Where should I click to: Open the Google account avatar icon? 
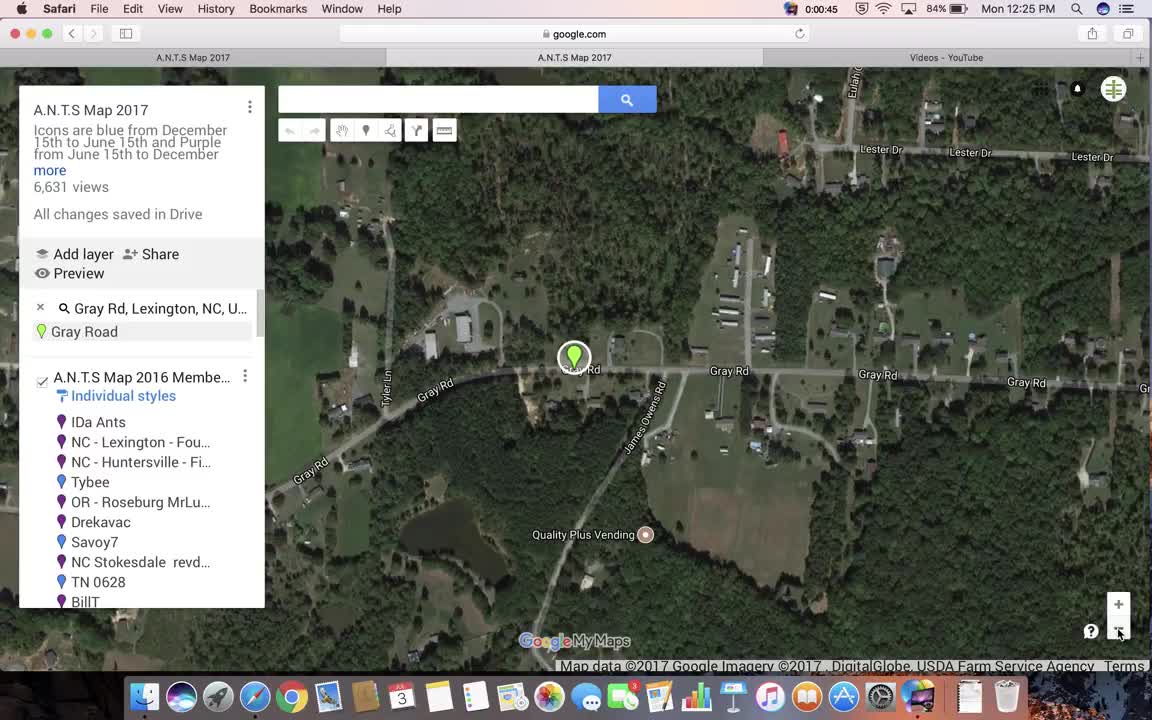(x=1113, y=89)
